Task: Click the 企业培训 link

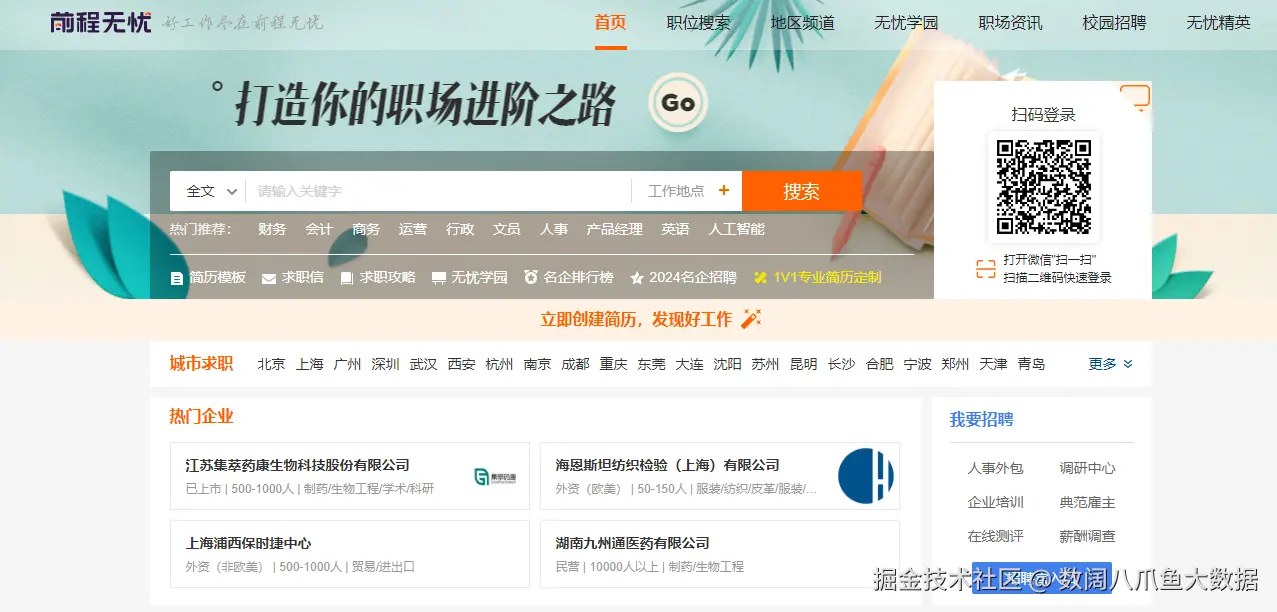Action: tap(995, 502)
